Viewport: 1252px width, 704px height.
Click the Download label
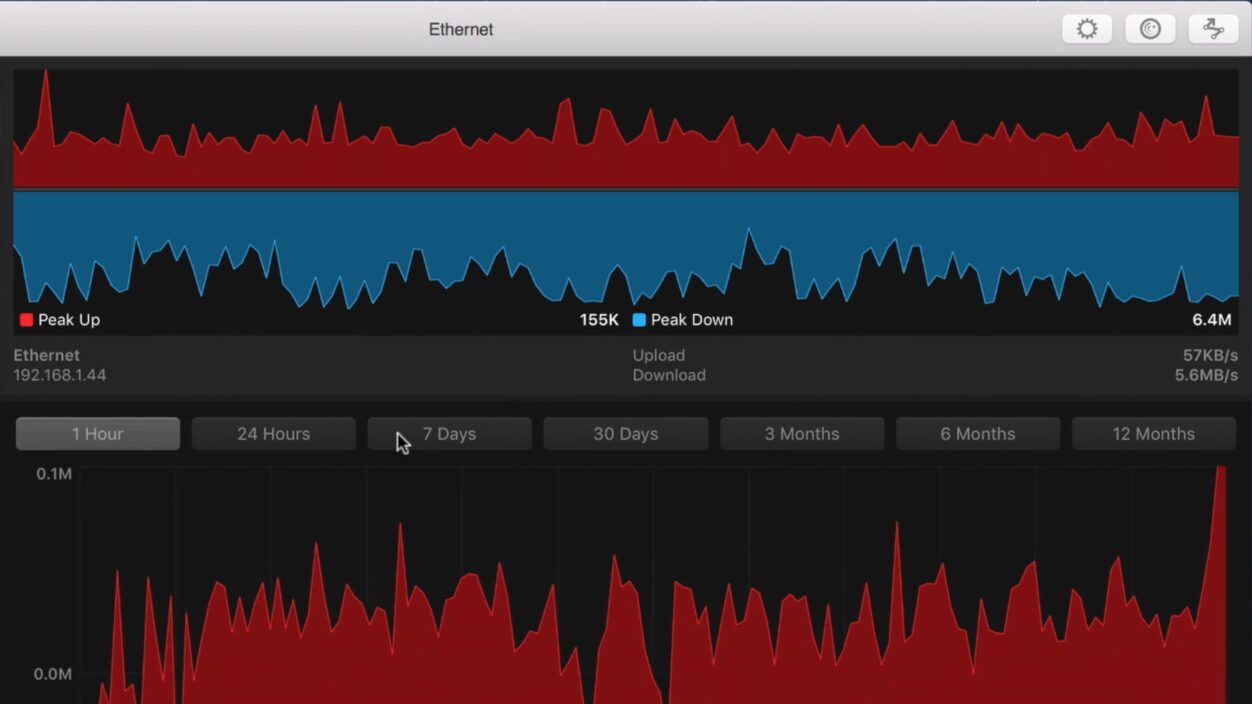click(668, 375)
